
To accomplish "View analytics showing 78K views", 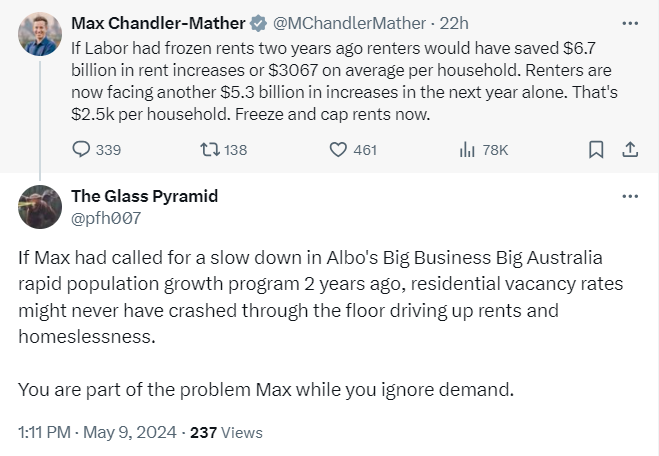I will coord(466,150).
